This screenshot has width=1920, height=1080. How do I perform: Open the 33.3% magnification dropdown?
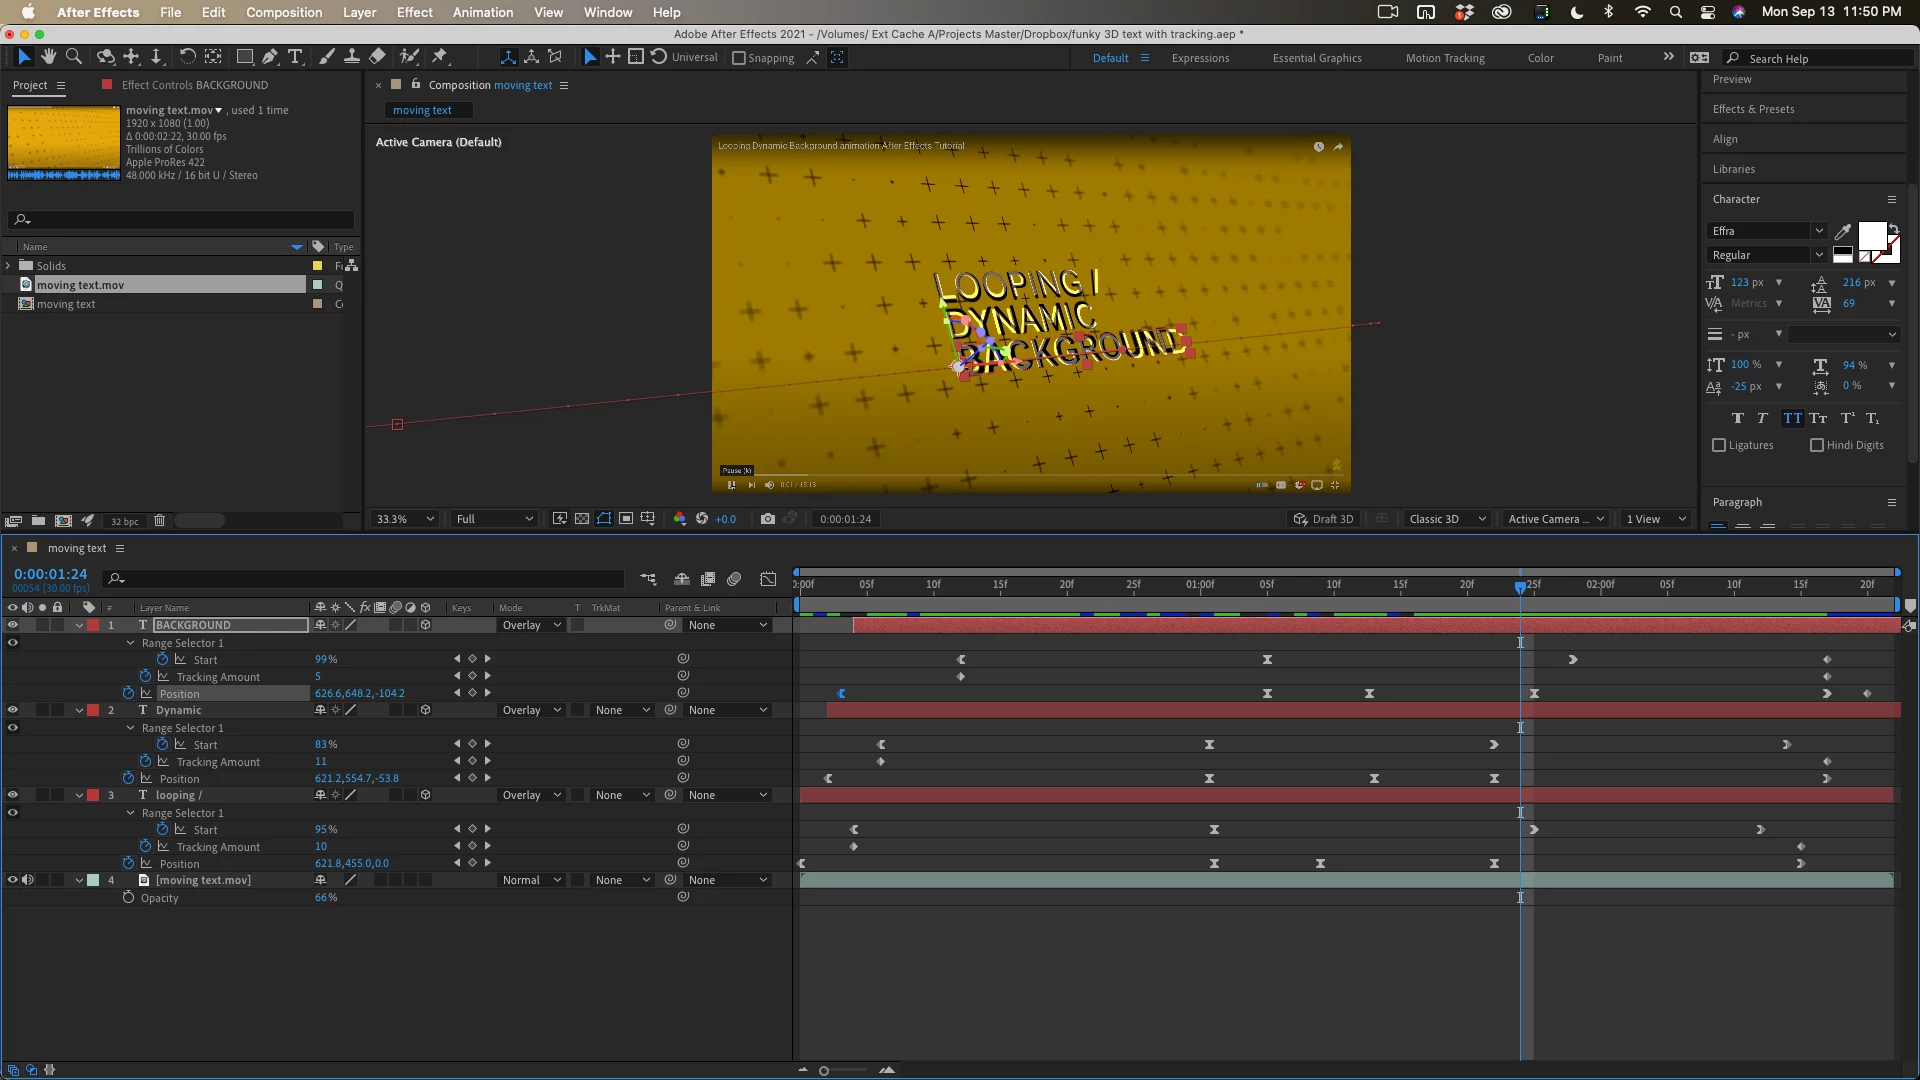(404, 519)
